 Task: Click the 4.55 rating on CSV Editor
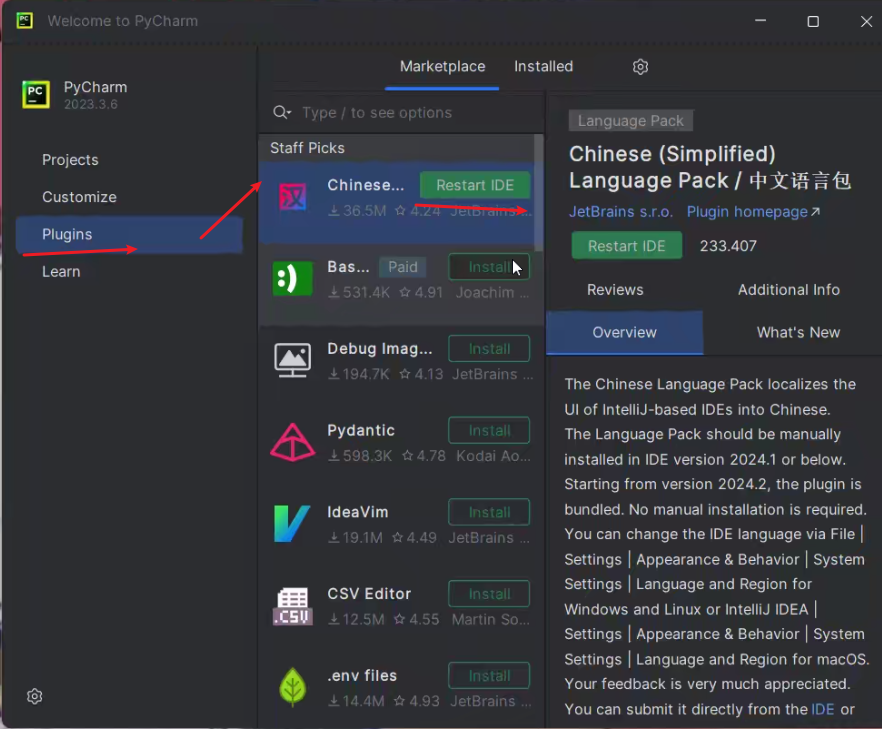click(417, 619)
